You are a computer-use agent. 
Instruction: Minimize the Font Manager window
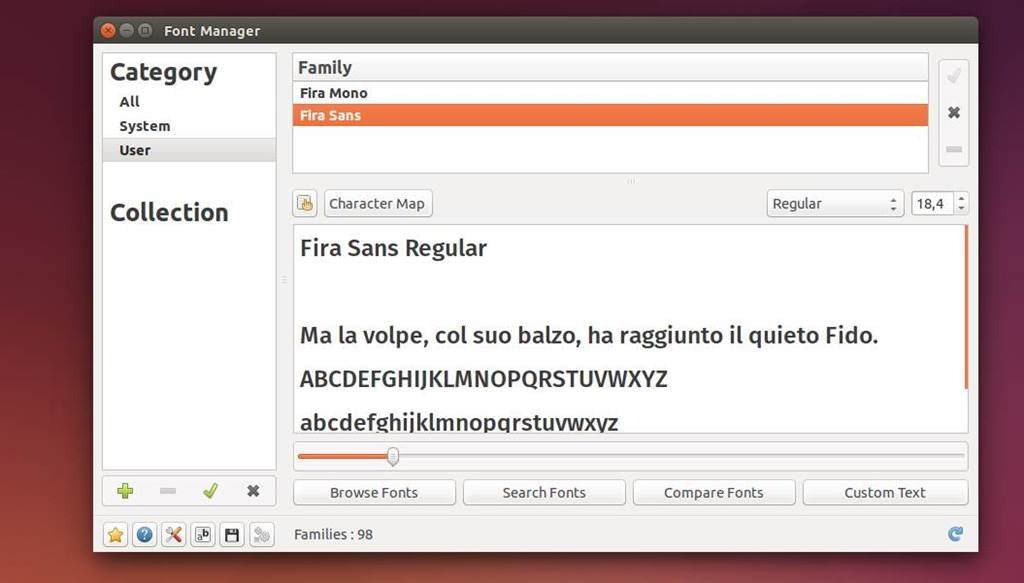pos(127,30)
